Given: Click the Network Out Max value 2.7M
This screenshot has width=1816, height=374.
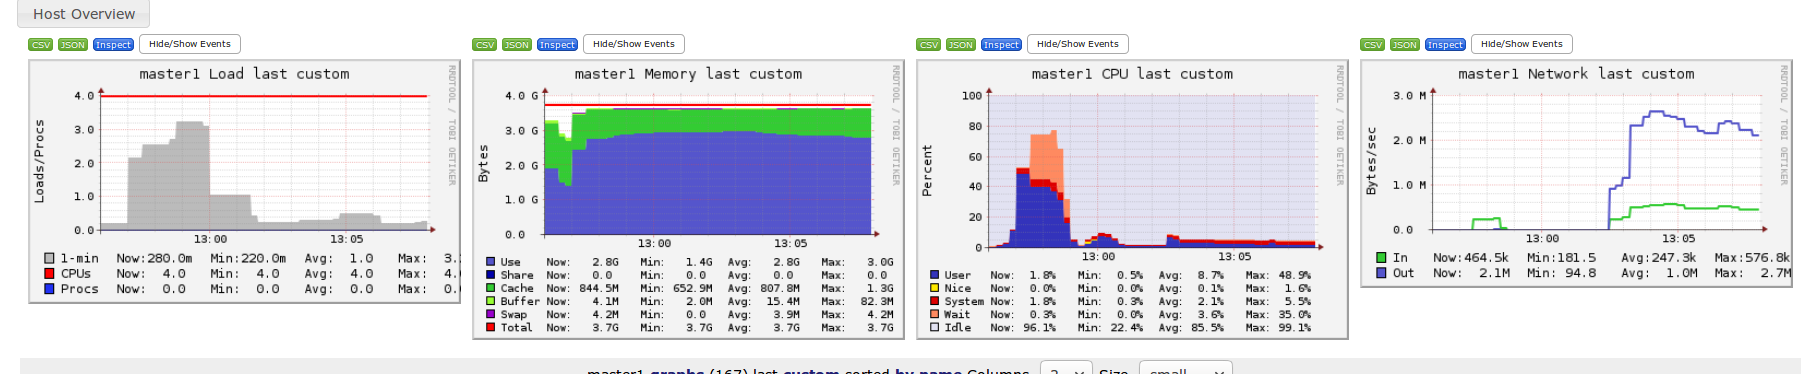Looking at the screenshot, I should pyautogui.click(x=1776, y=273).
